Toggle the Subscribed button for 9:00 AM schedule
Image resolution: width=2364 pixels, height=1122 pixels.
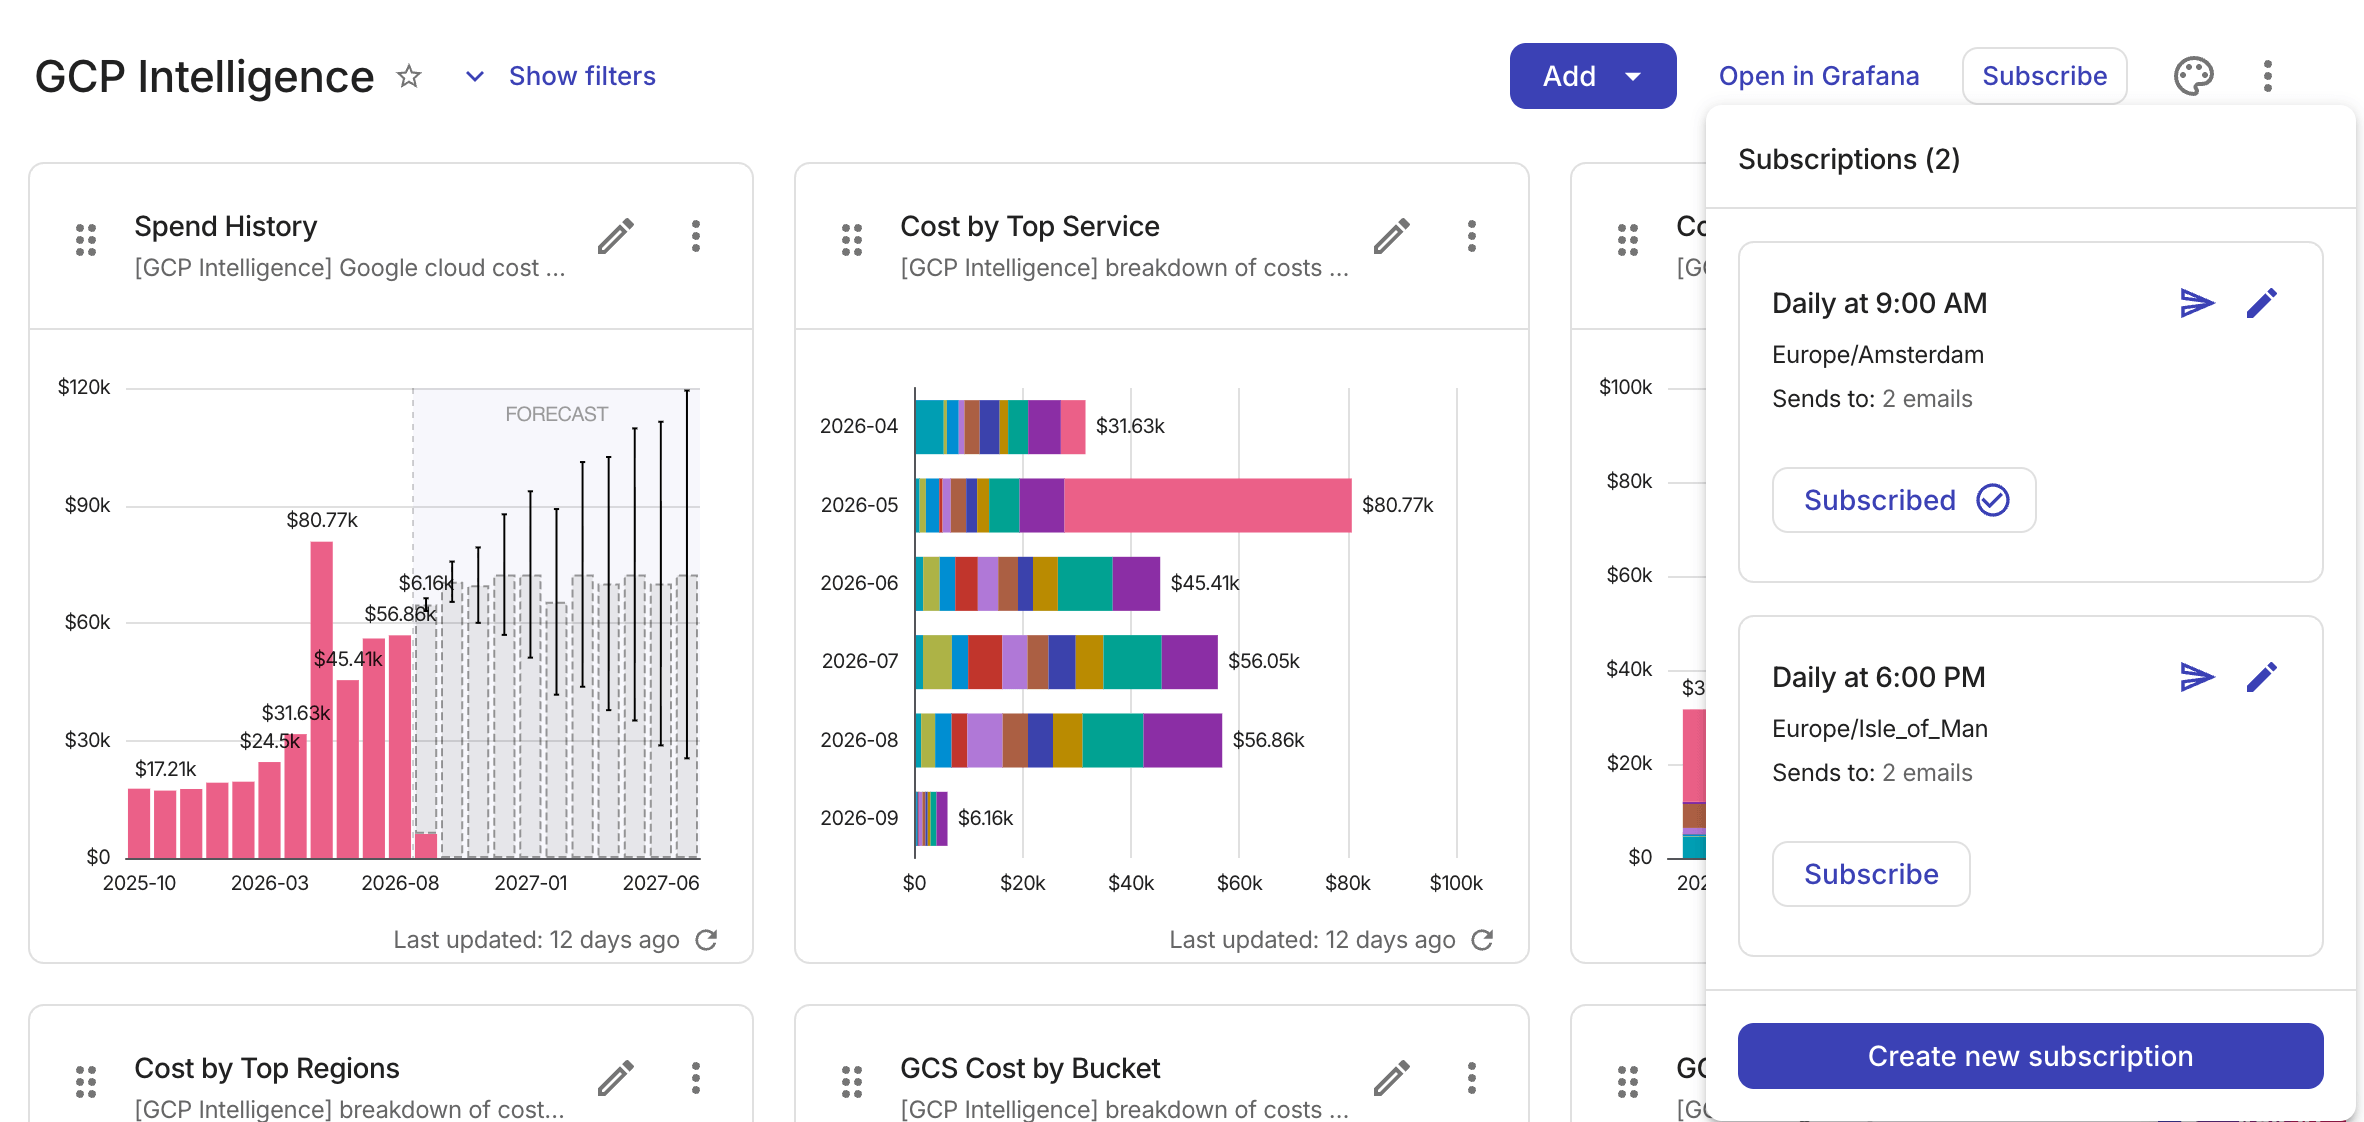coord(1904,500)
